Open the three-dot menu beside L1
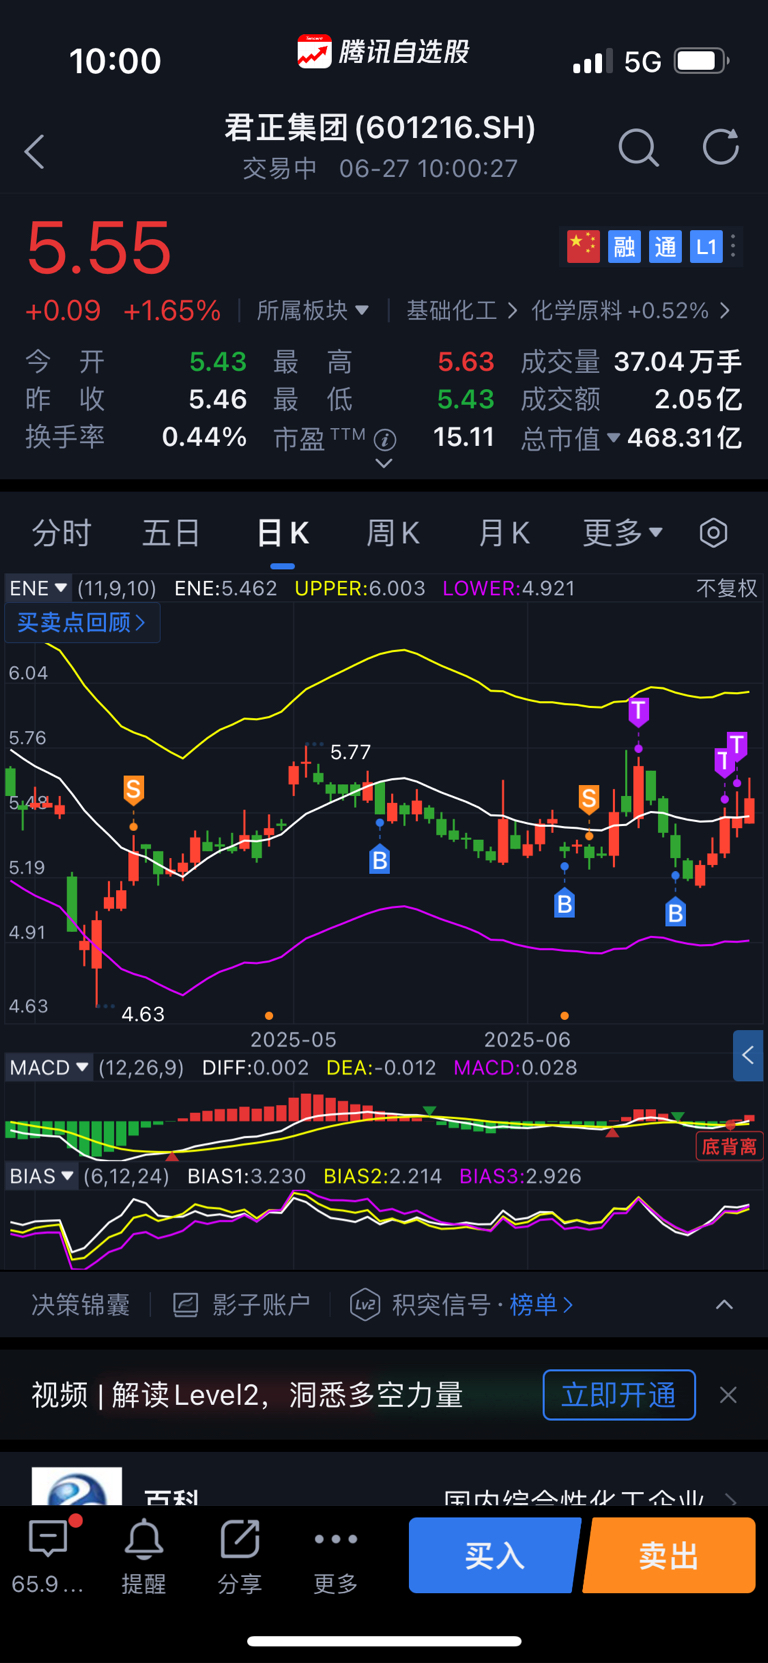Screen dimensions: 768x1663 734,246
